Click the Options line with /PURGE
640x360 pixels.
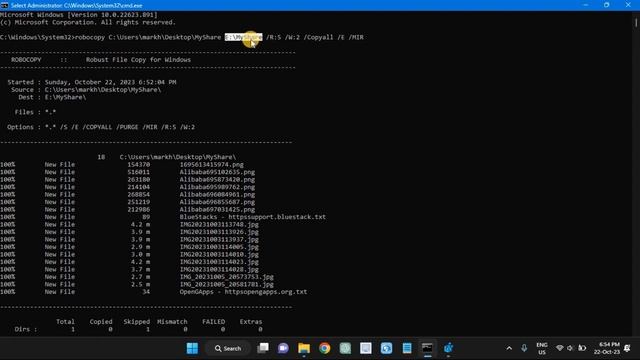click(x=101, y=127)
